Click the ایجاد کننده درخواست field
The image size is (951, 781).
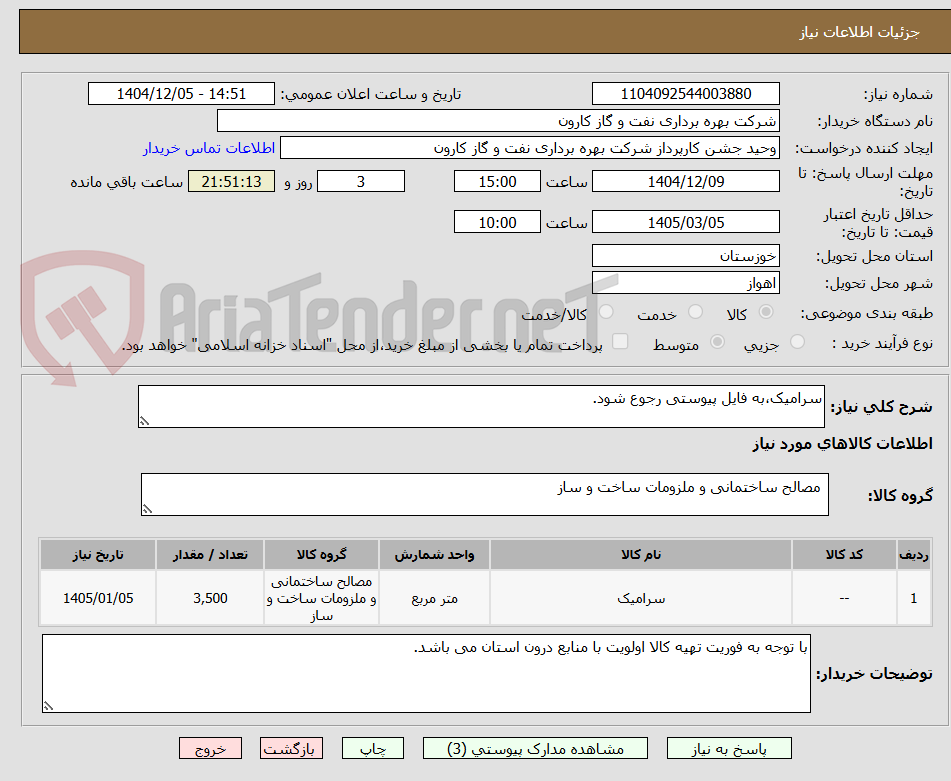click(529, 148)
